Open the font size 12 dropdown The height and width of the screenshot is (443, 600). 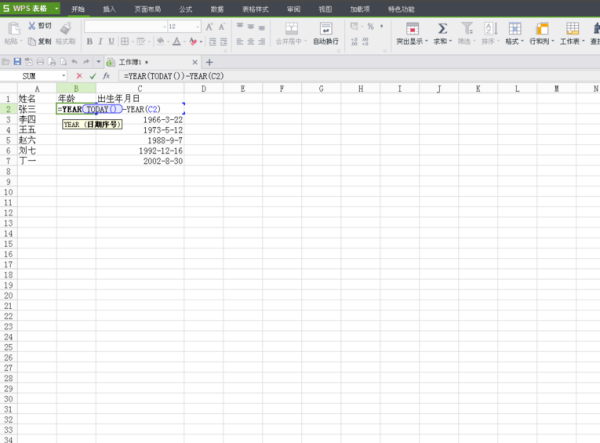point(197,26)
